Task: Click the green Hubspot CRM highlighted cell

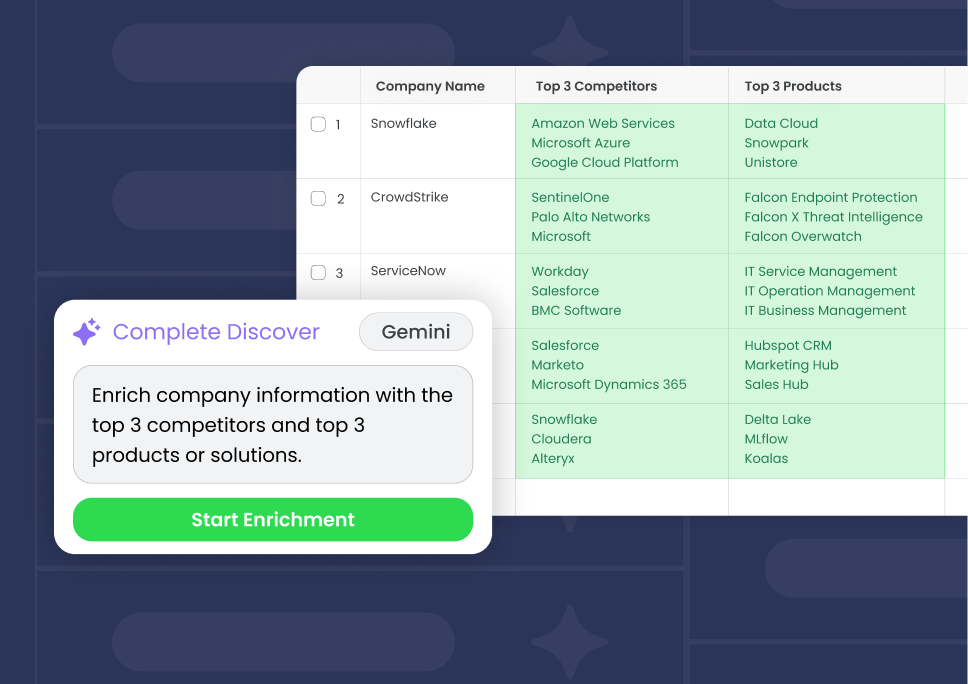Action: 790,345
